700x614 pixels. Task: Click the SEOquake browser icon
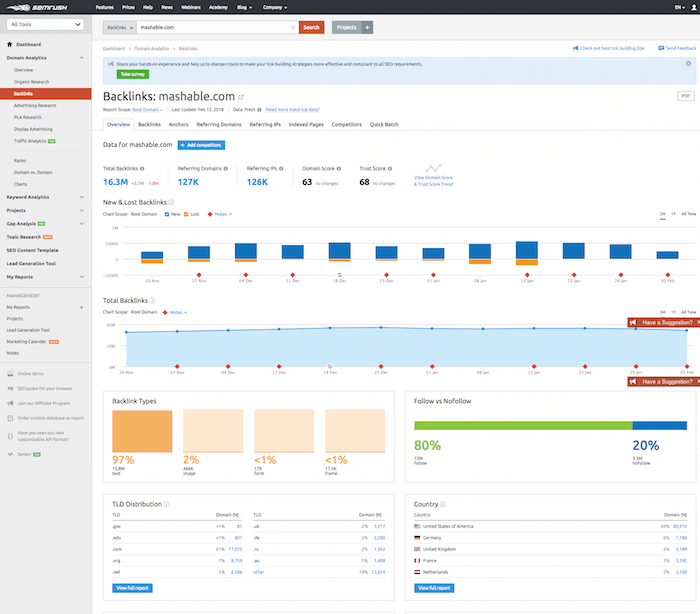[x=10, y=388]
